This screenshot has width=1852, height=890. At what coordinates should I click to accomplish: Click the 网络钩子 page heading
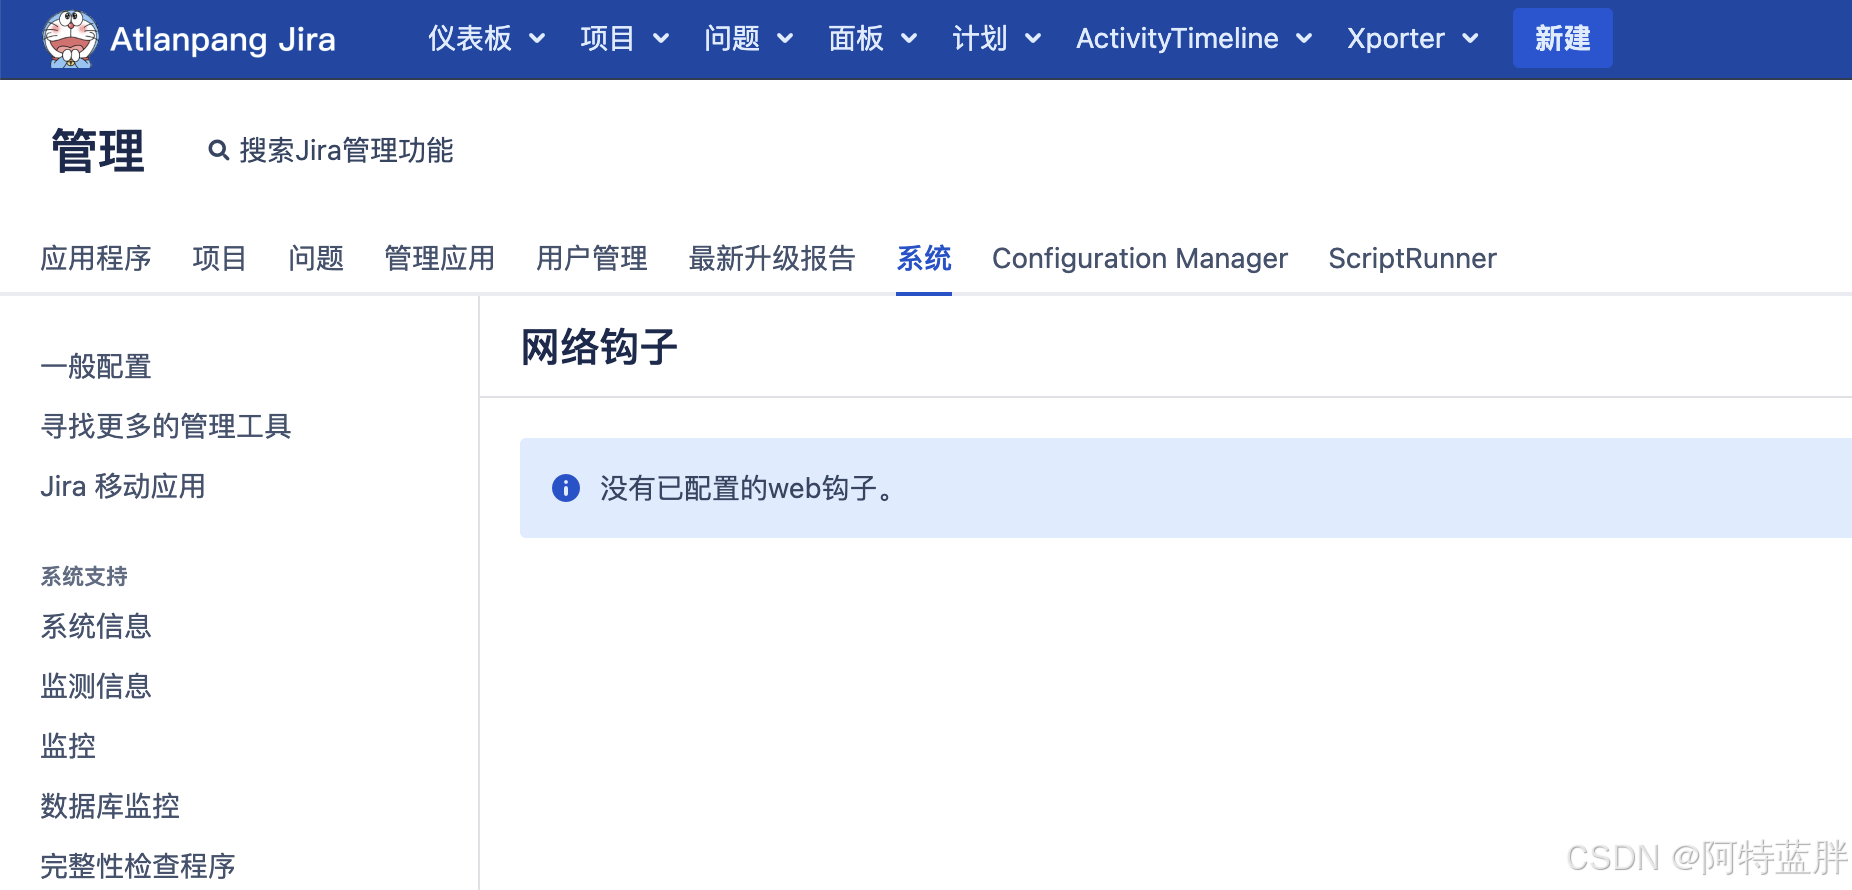[x=599, y=348]
